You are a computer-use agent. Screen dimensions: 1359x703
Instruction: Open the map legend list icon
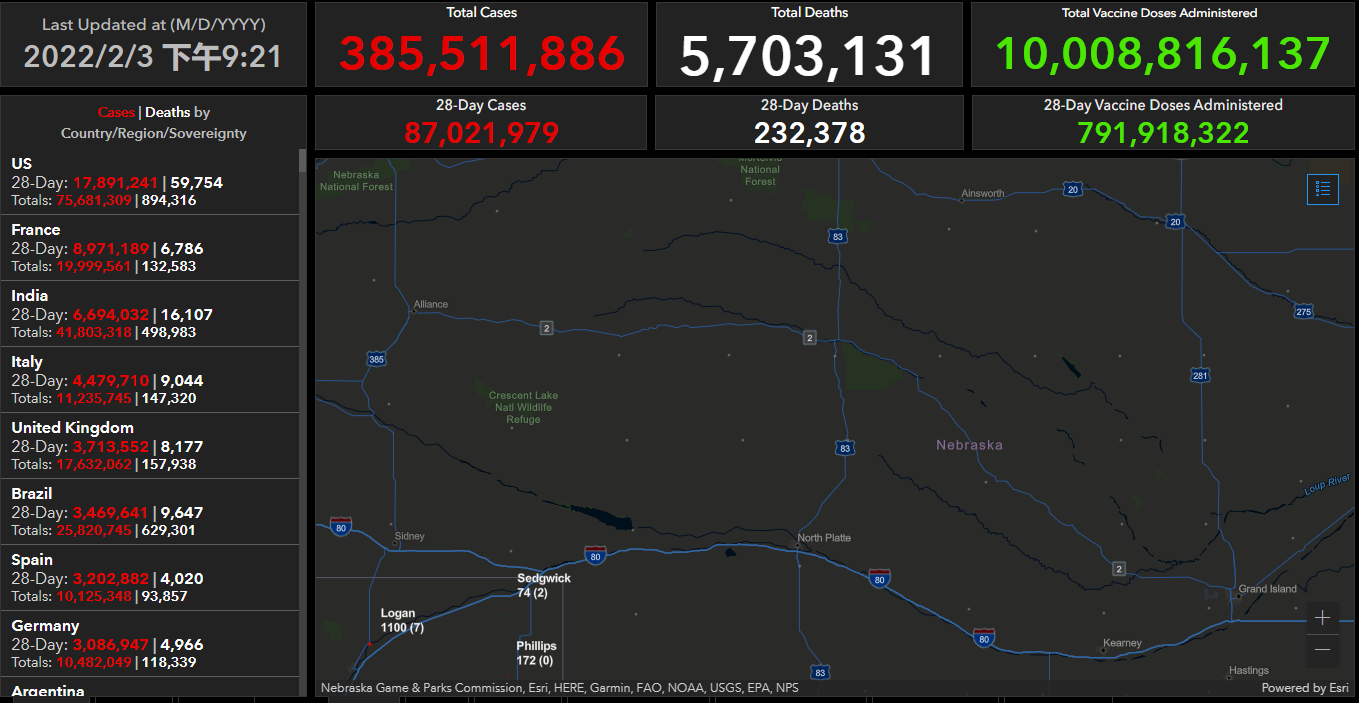tap(1322, 188)
